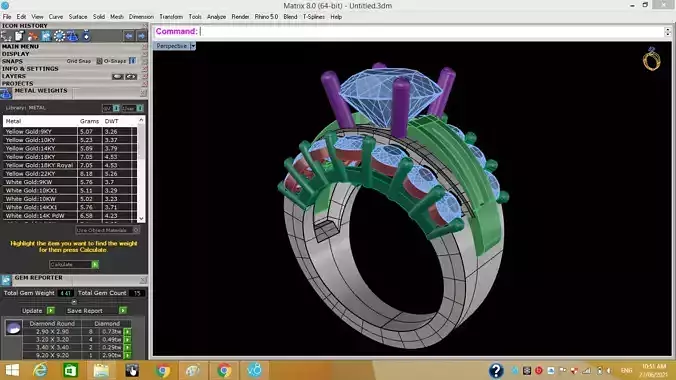Click the filled ellipse icon in the Layers row

117,76
